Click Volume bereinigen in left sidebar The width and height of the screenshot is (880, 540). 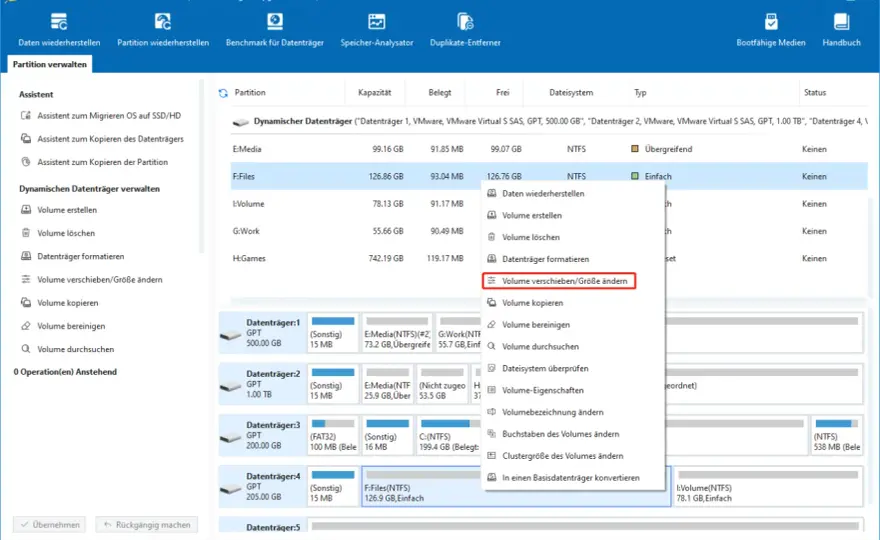click(x=63, y=326)
